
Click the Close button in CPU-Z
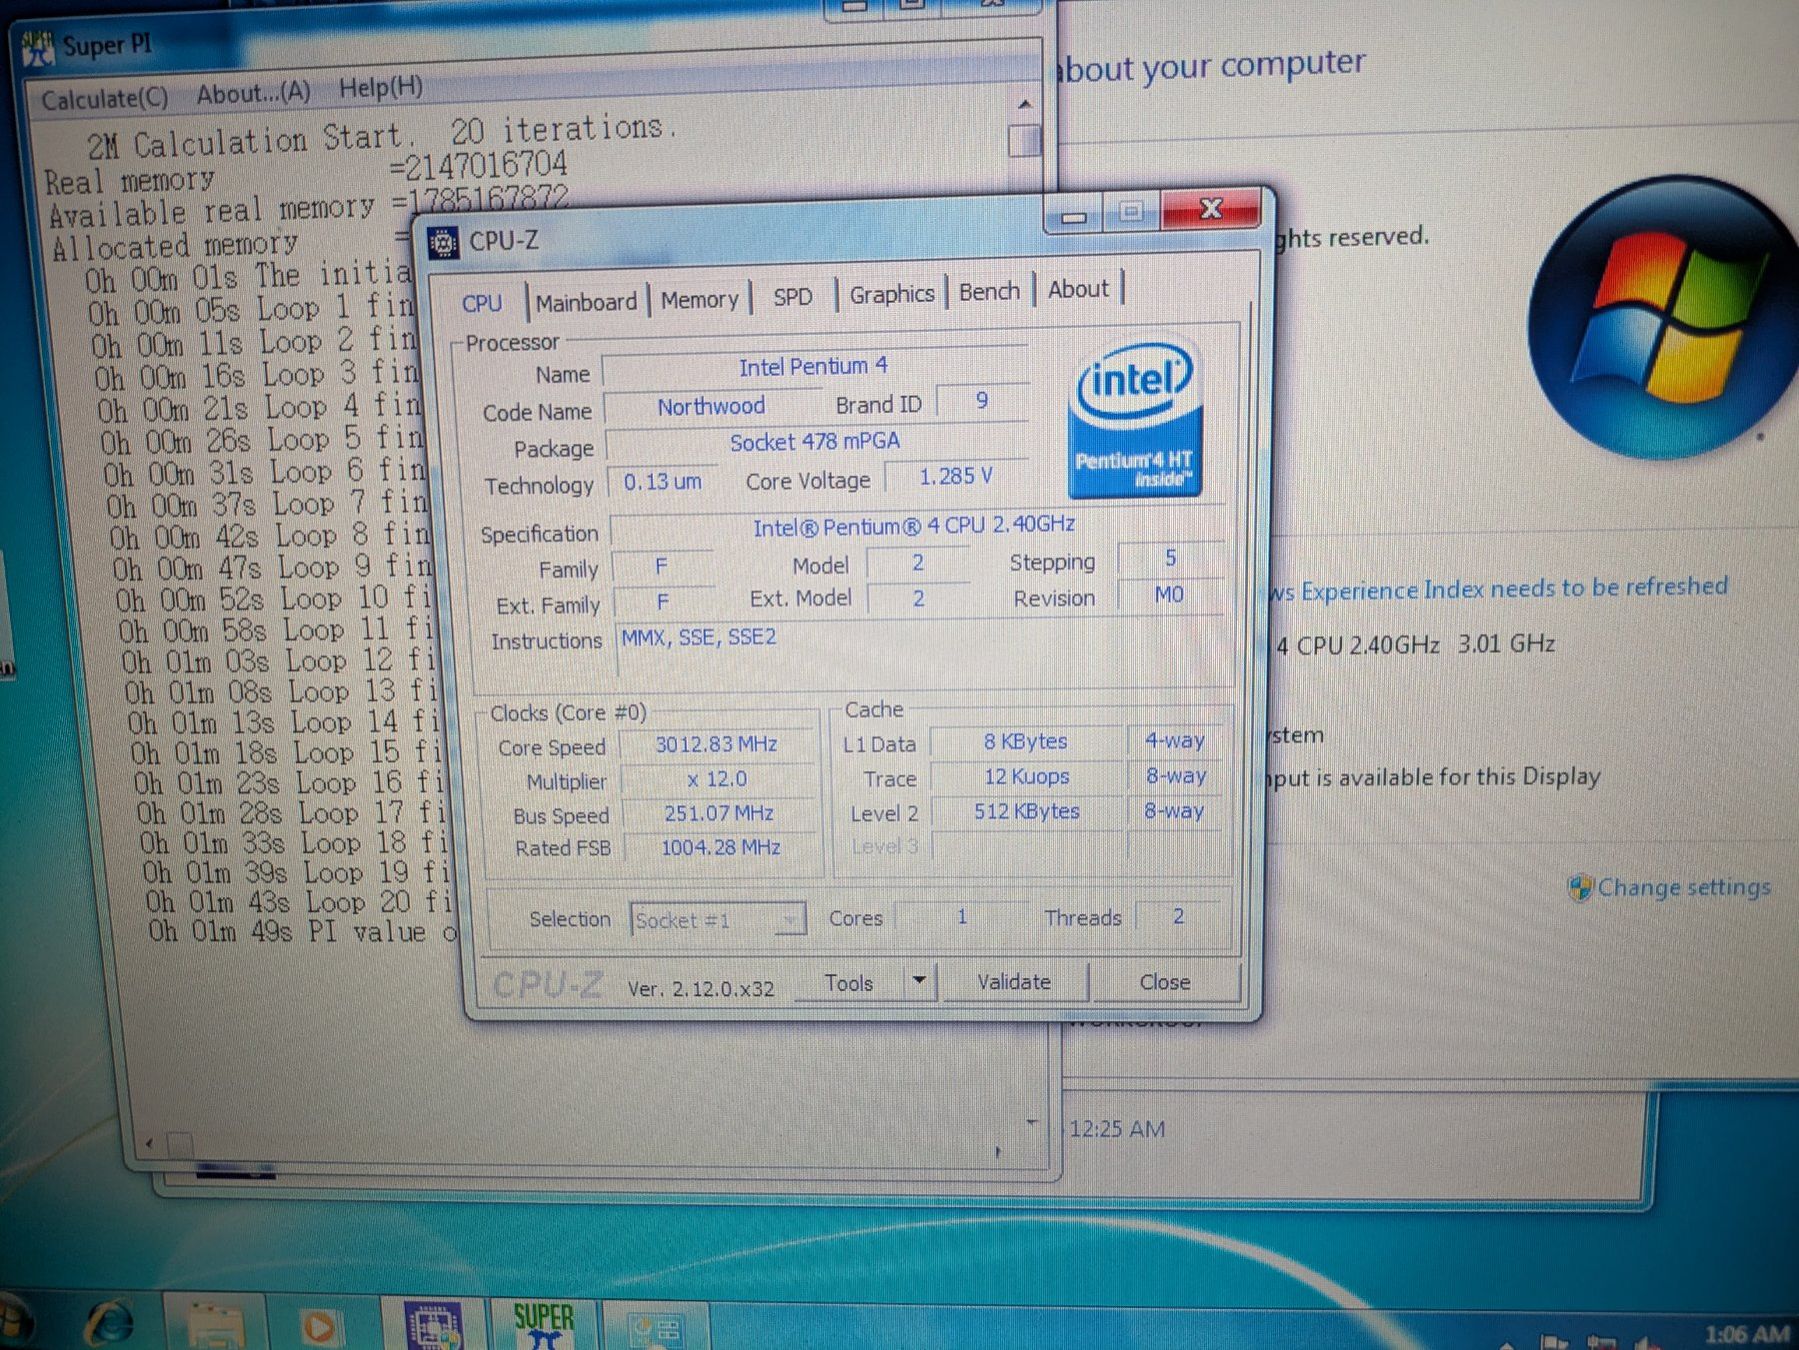(1165, 982)
